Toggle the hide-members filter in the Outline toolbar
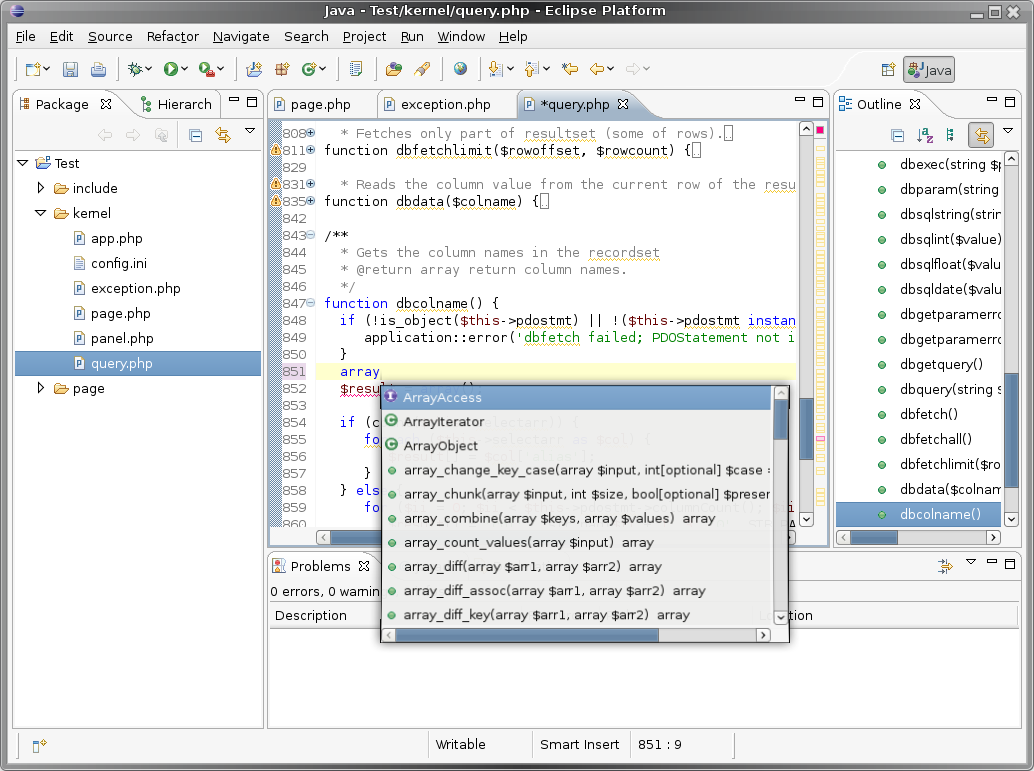The image size is (1034, 771). (x=950, y=136)
